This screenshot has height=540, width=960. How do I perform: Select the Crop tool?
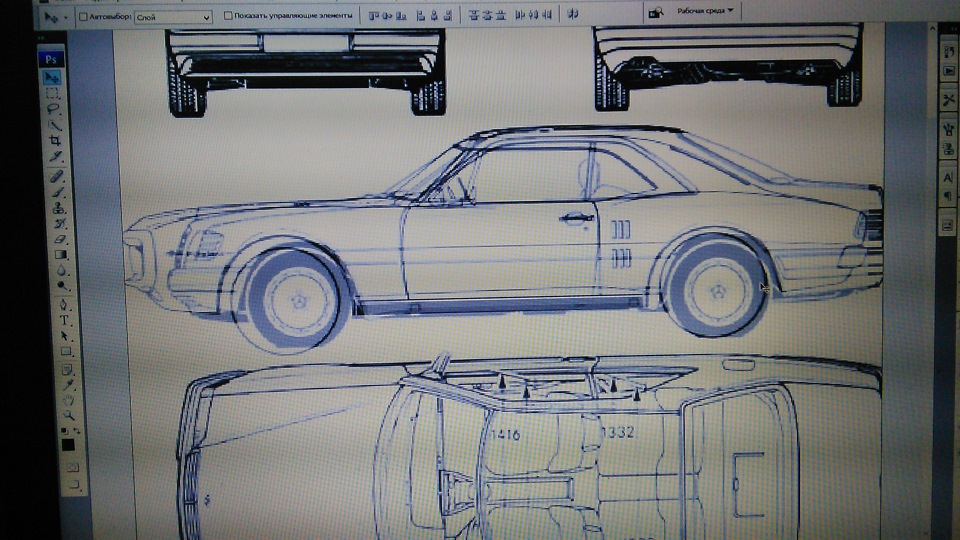[x=54, y=141]
